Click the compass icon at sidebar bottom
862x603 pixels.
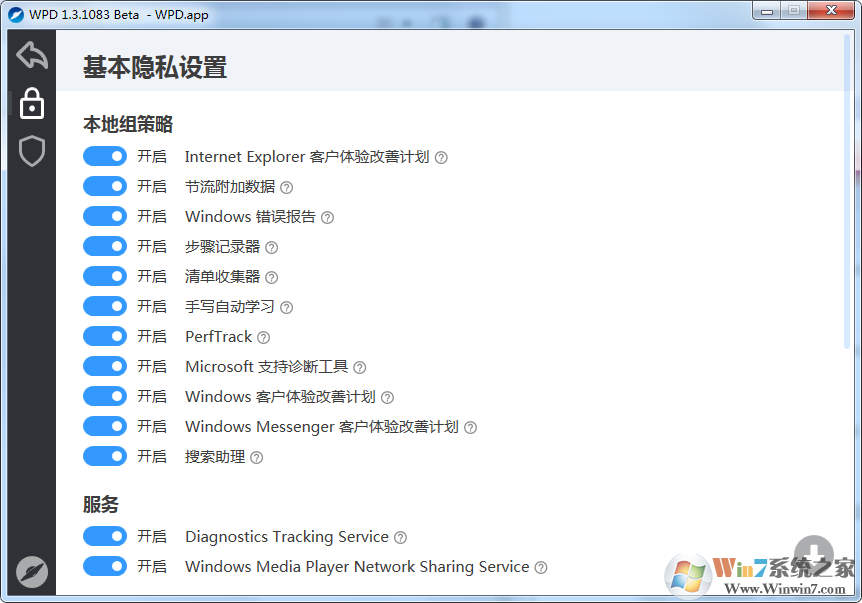pos(32,572)
